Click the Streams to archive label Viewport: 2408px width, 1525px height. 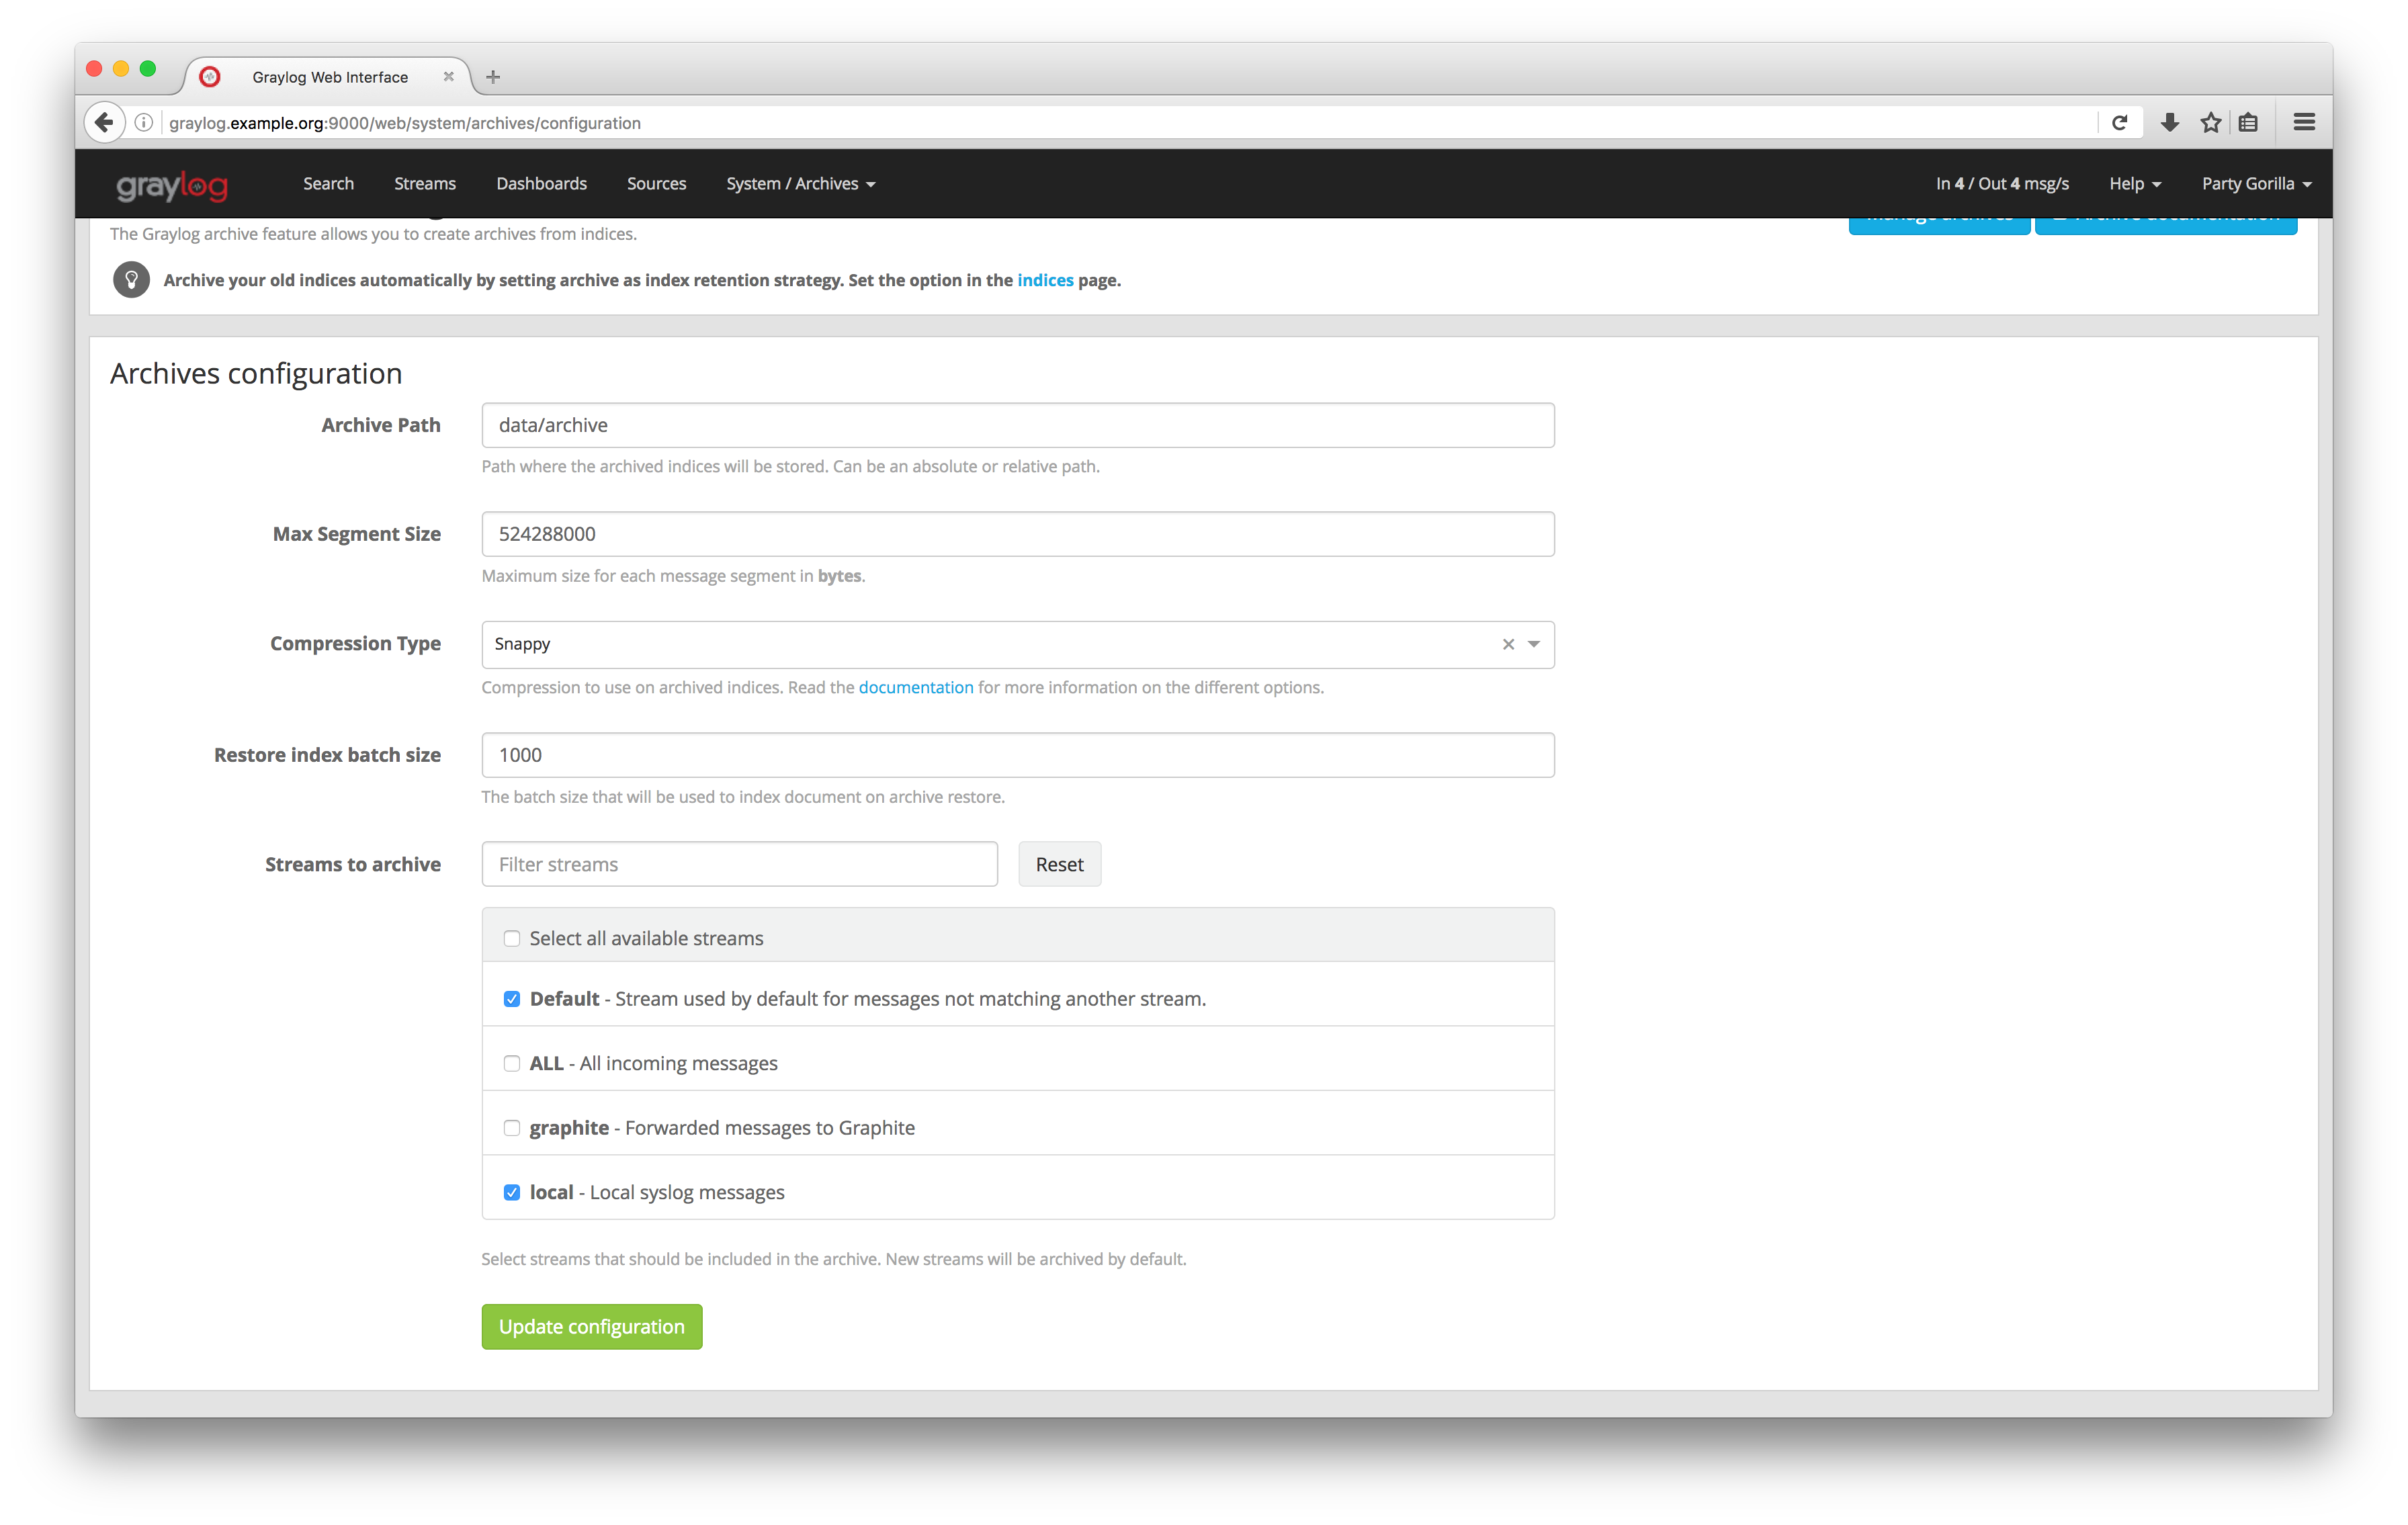pos(352,865)
